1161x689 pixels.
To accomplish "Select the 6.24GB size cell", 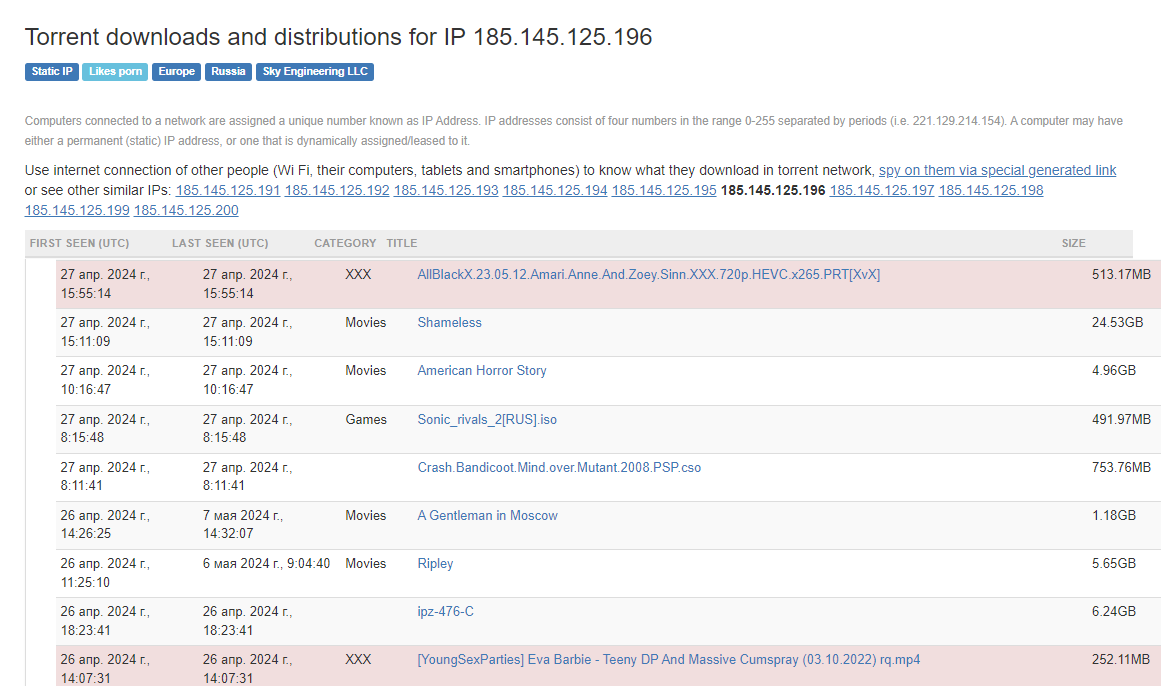I will click(x=1114, y=612).
